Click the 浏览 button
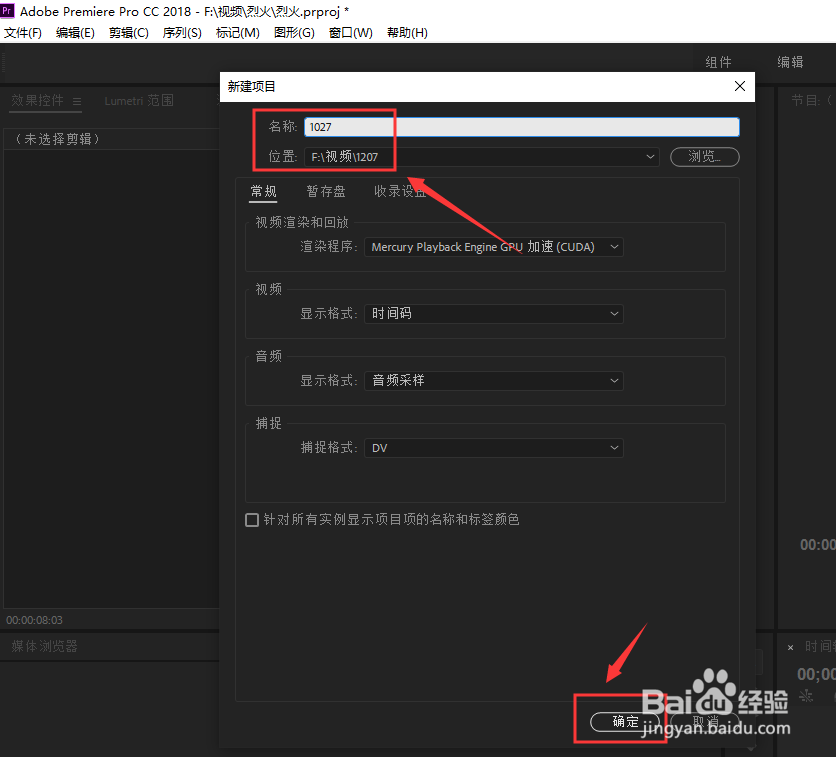 point(704,157)
